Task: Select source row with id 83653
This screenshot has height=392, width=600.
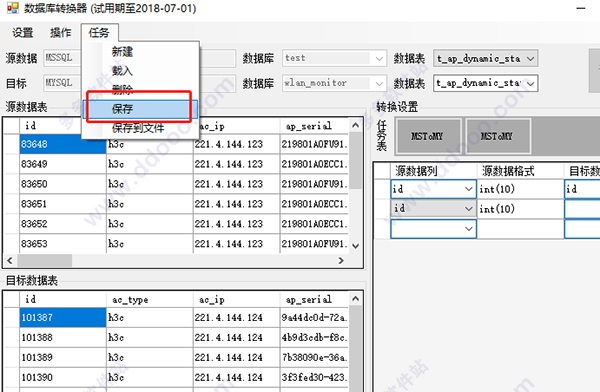Action: 63,244
